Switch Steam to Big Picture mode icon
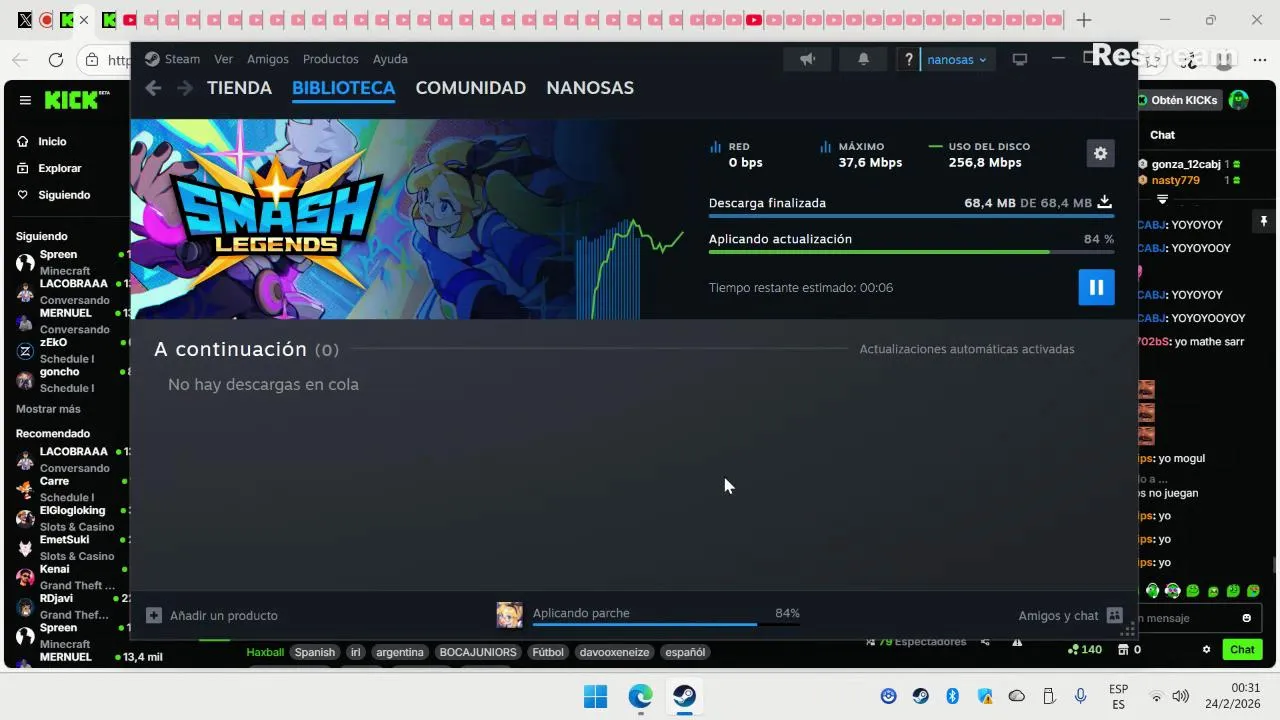The image size is (1280, 720). point(1020,59)
